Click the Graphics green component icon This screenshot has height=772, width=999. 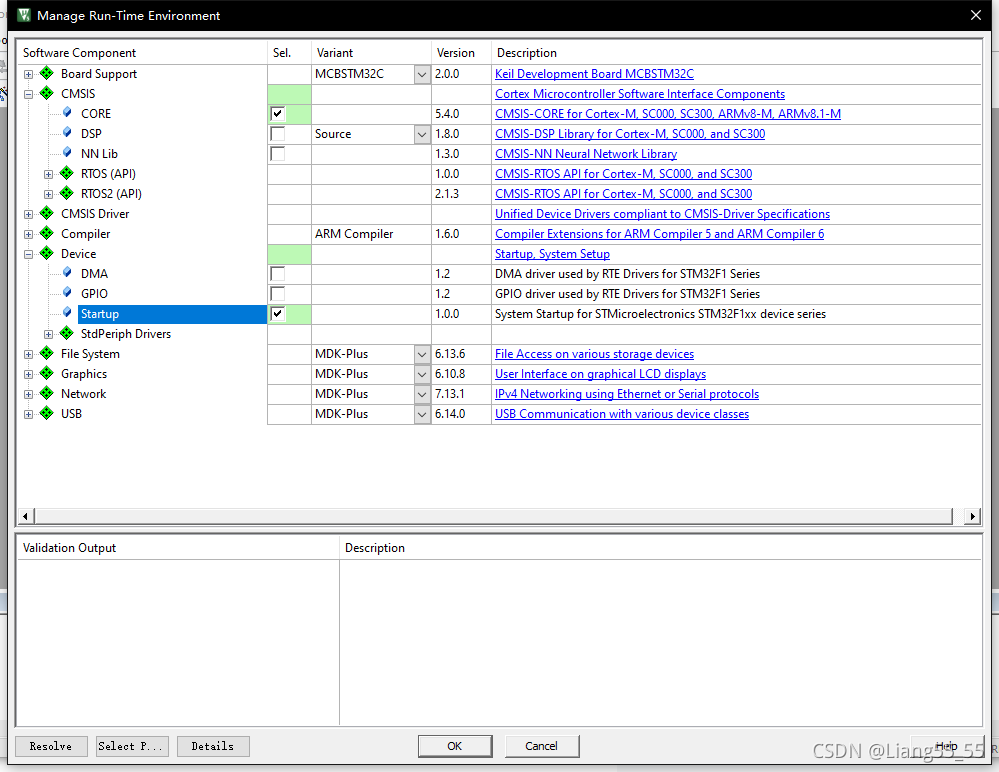click(47, 373)
